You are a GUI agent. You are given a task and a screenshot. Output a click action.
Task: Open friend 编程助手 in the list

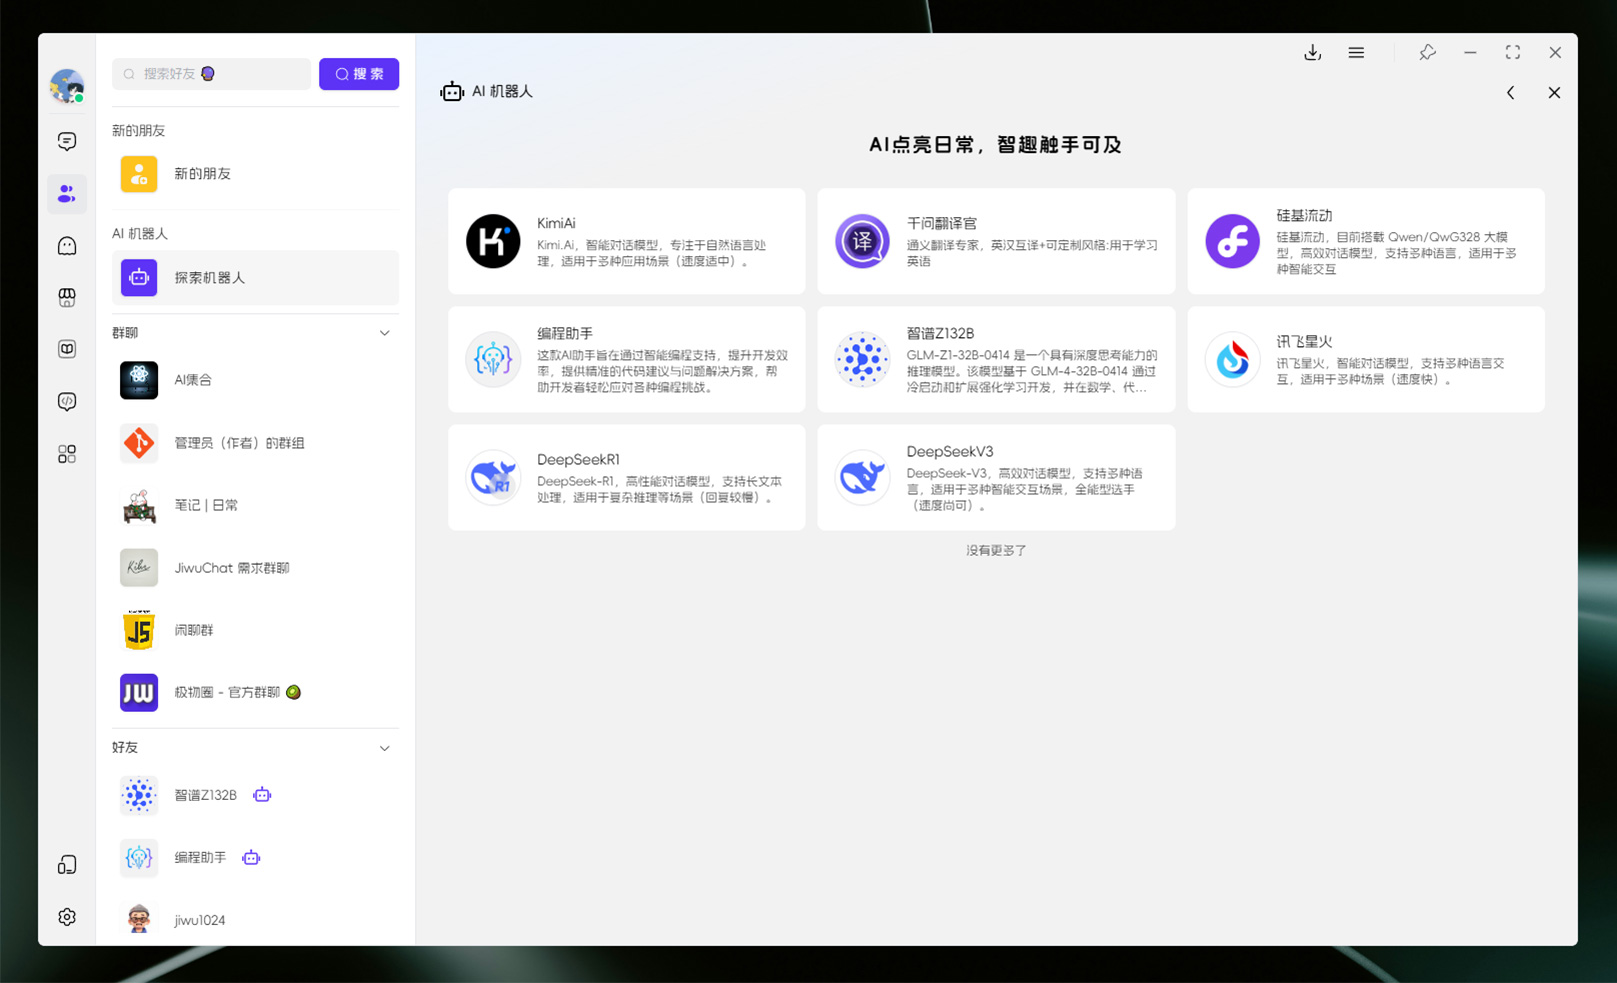point(255,858)
